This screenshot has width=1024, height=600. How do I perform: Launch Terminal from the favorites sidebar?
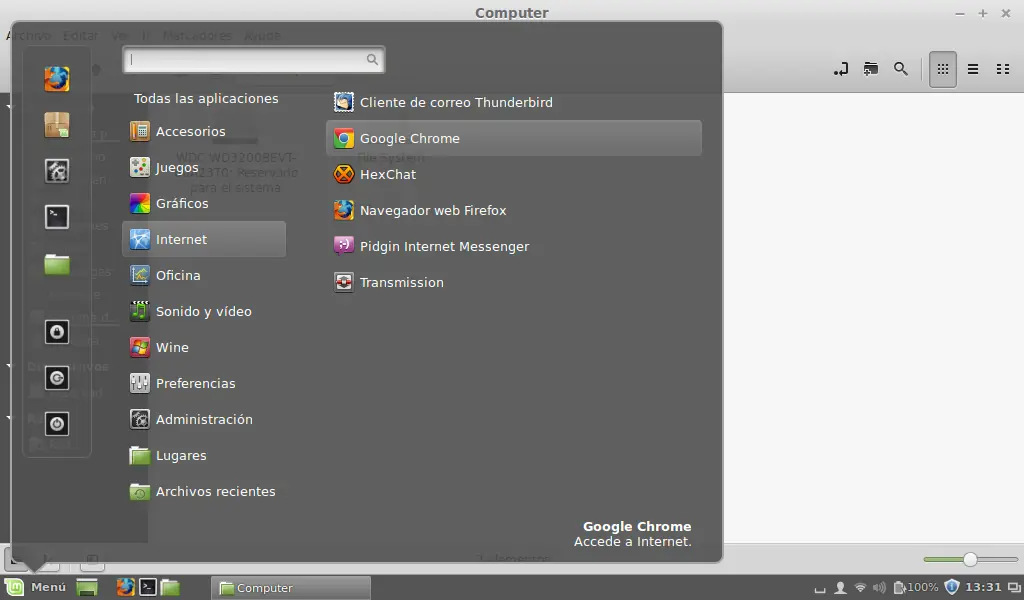[57, 217]
